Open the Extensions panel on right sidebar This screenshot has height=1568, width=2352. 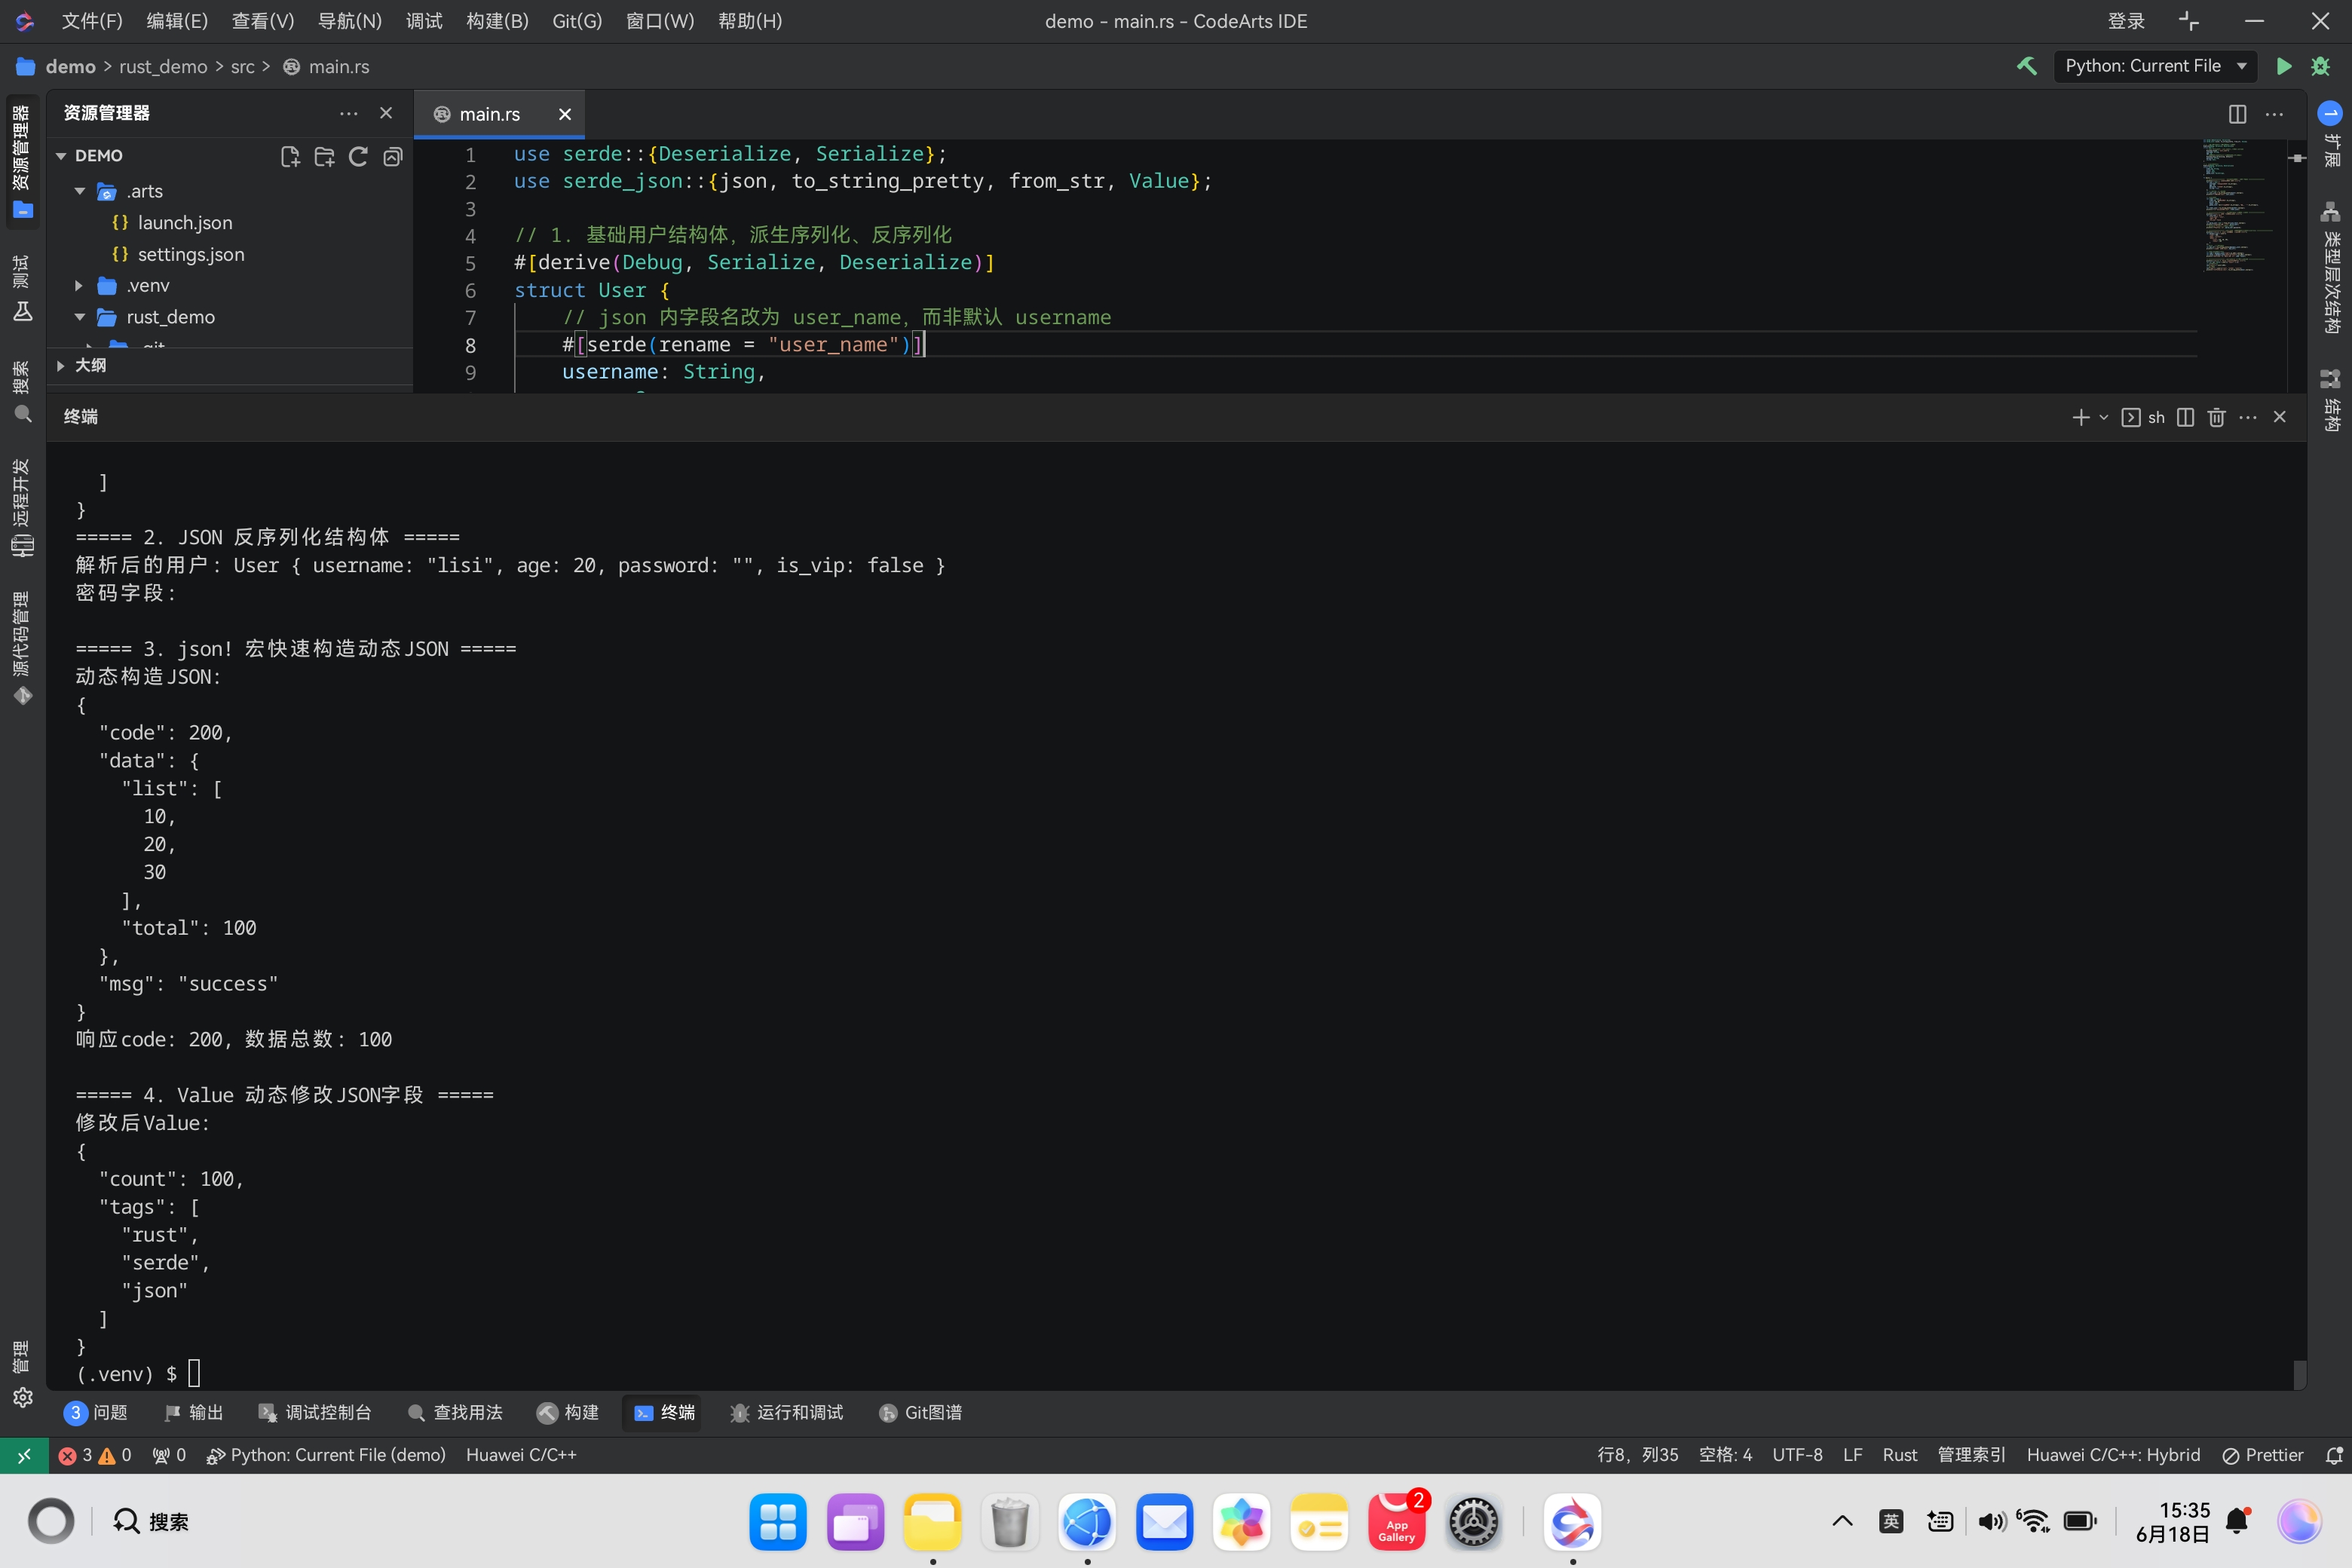tap(2331, 134)
